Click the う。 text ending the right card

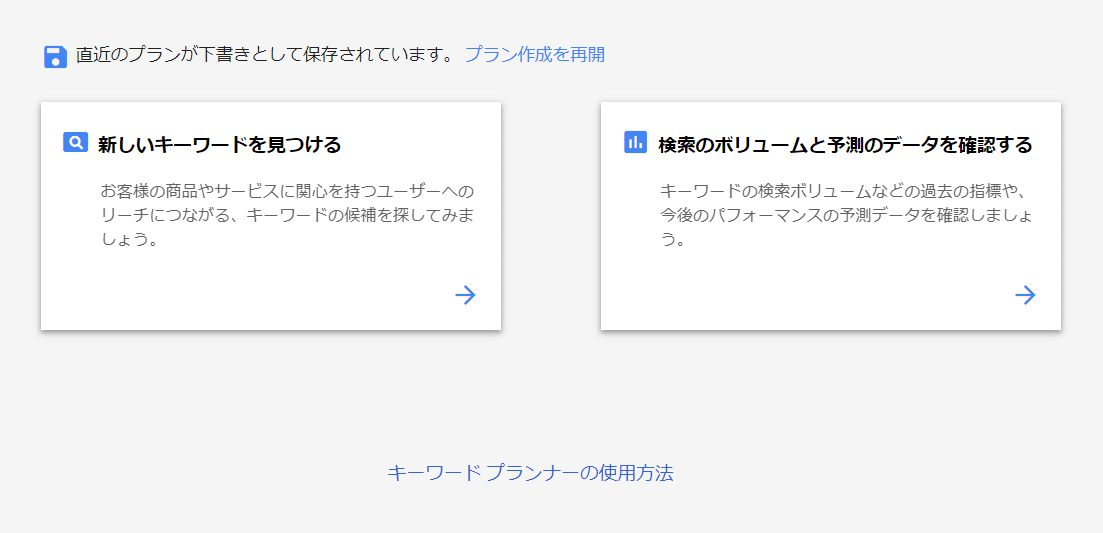click(672, 240)
